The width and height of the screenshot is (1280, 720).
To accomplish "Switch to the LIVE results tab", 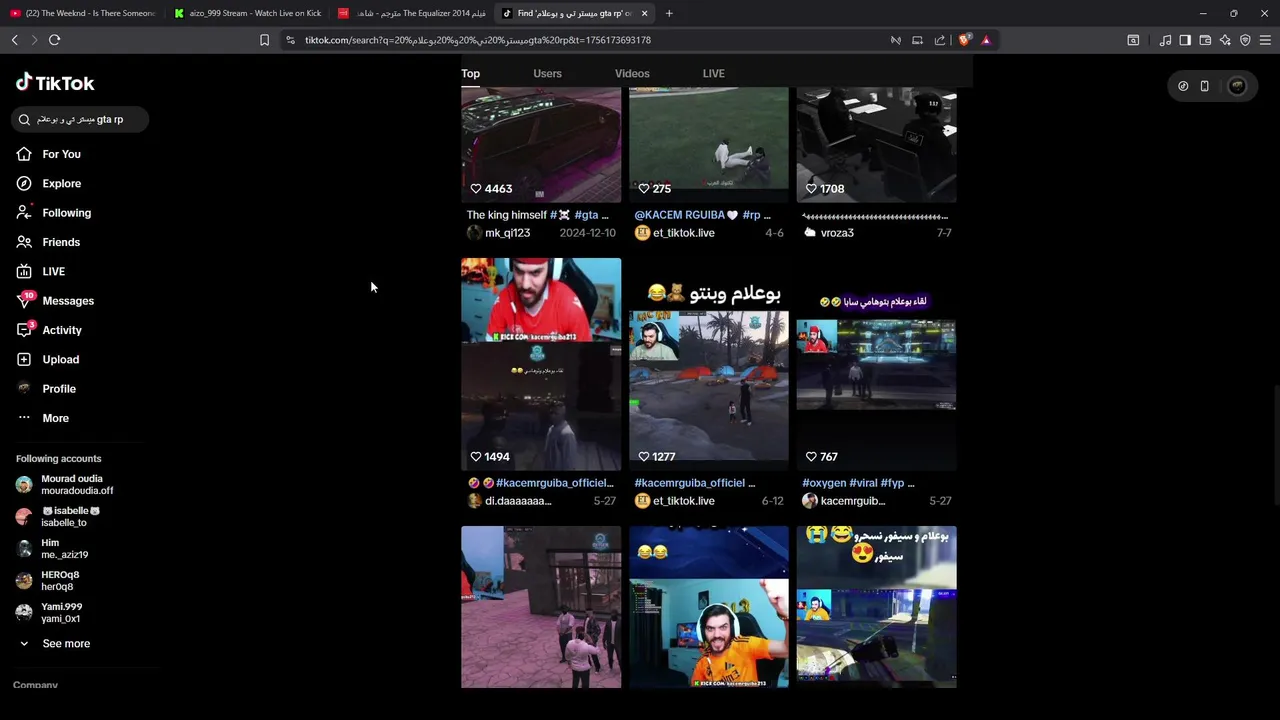I will (x=713, y=73).
